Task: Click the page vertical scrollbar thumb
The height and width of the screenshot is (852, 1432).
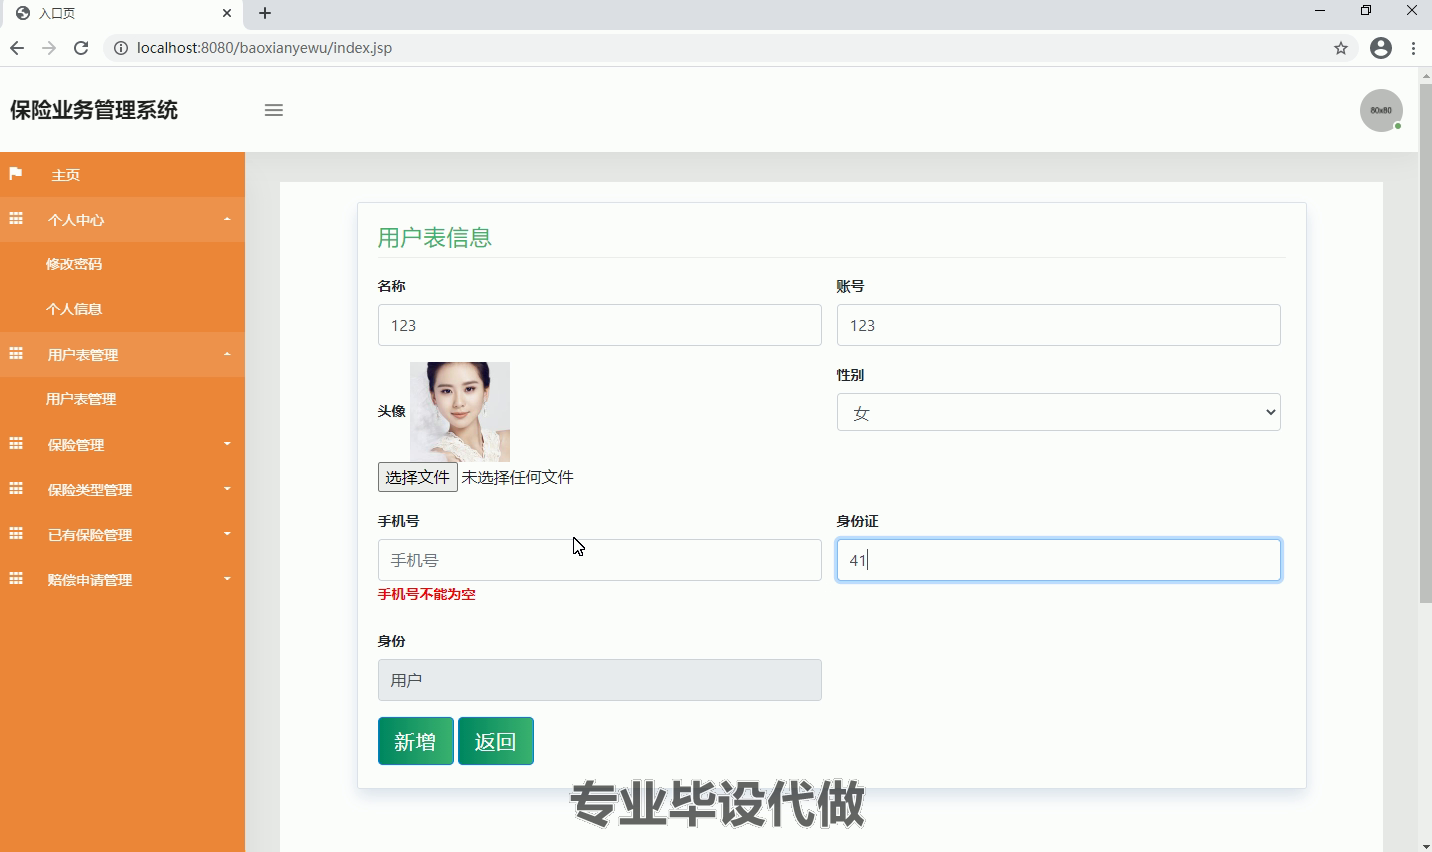Action: point(1425,343)
